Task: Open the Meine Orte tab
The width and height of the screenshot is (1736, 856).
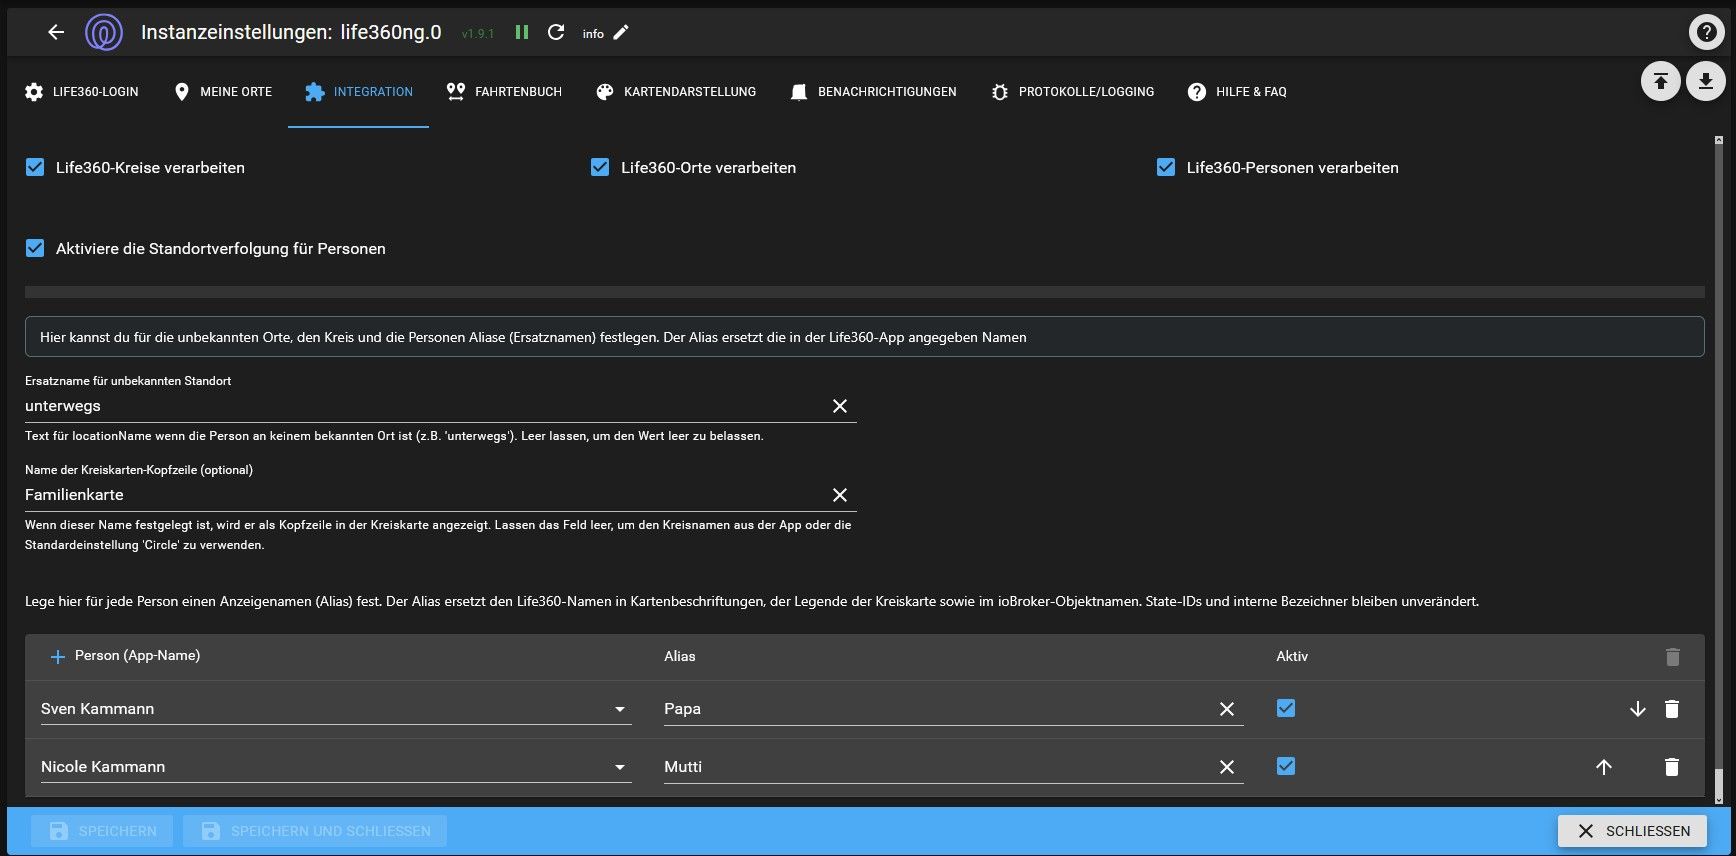Action: (x=222, y=92)
